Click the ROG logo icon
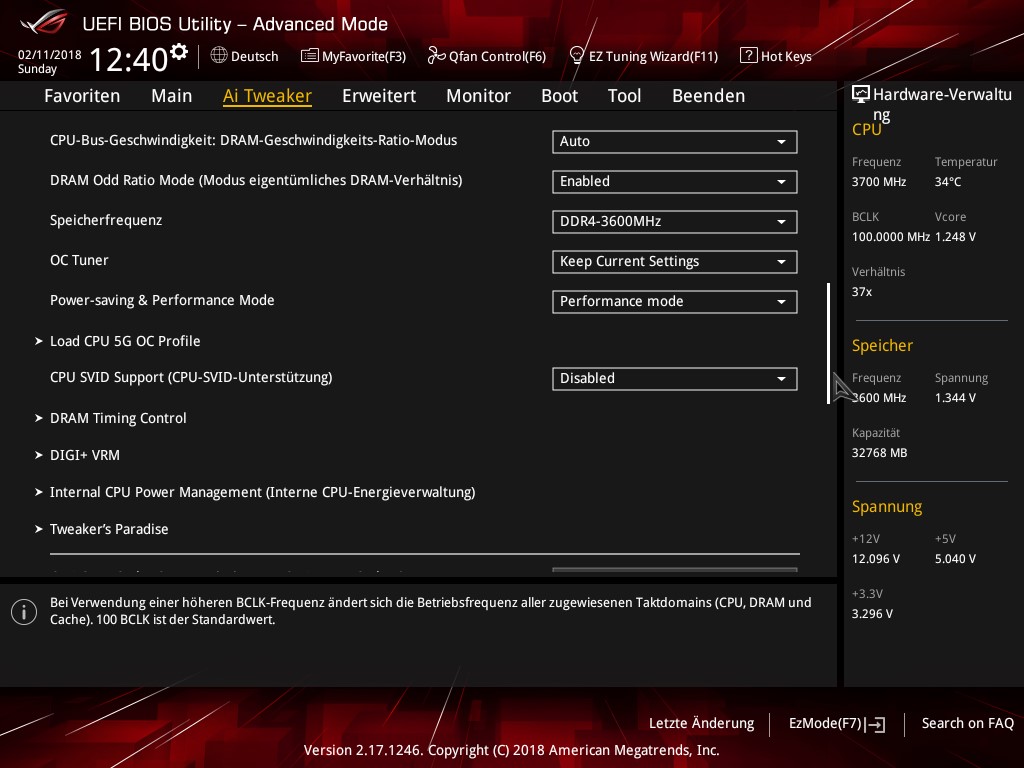Viewport: 1024px width, 768px height. tap(44, 22)
